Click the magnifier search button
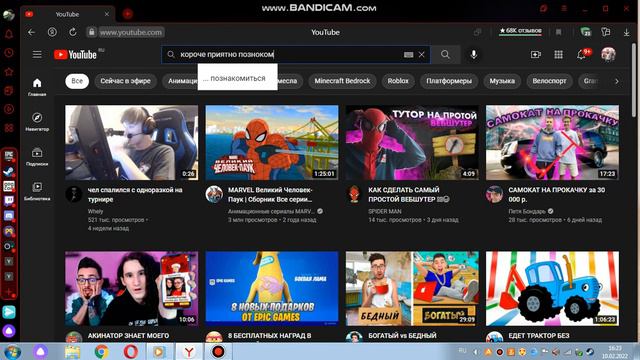Screen dimensions: 640x360 tap(445, 54)
